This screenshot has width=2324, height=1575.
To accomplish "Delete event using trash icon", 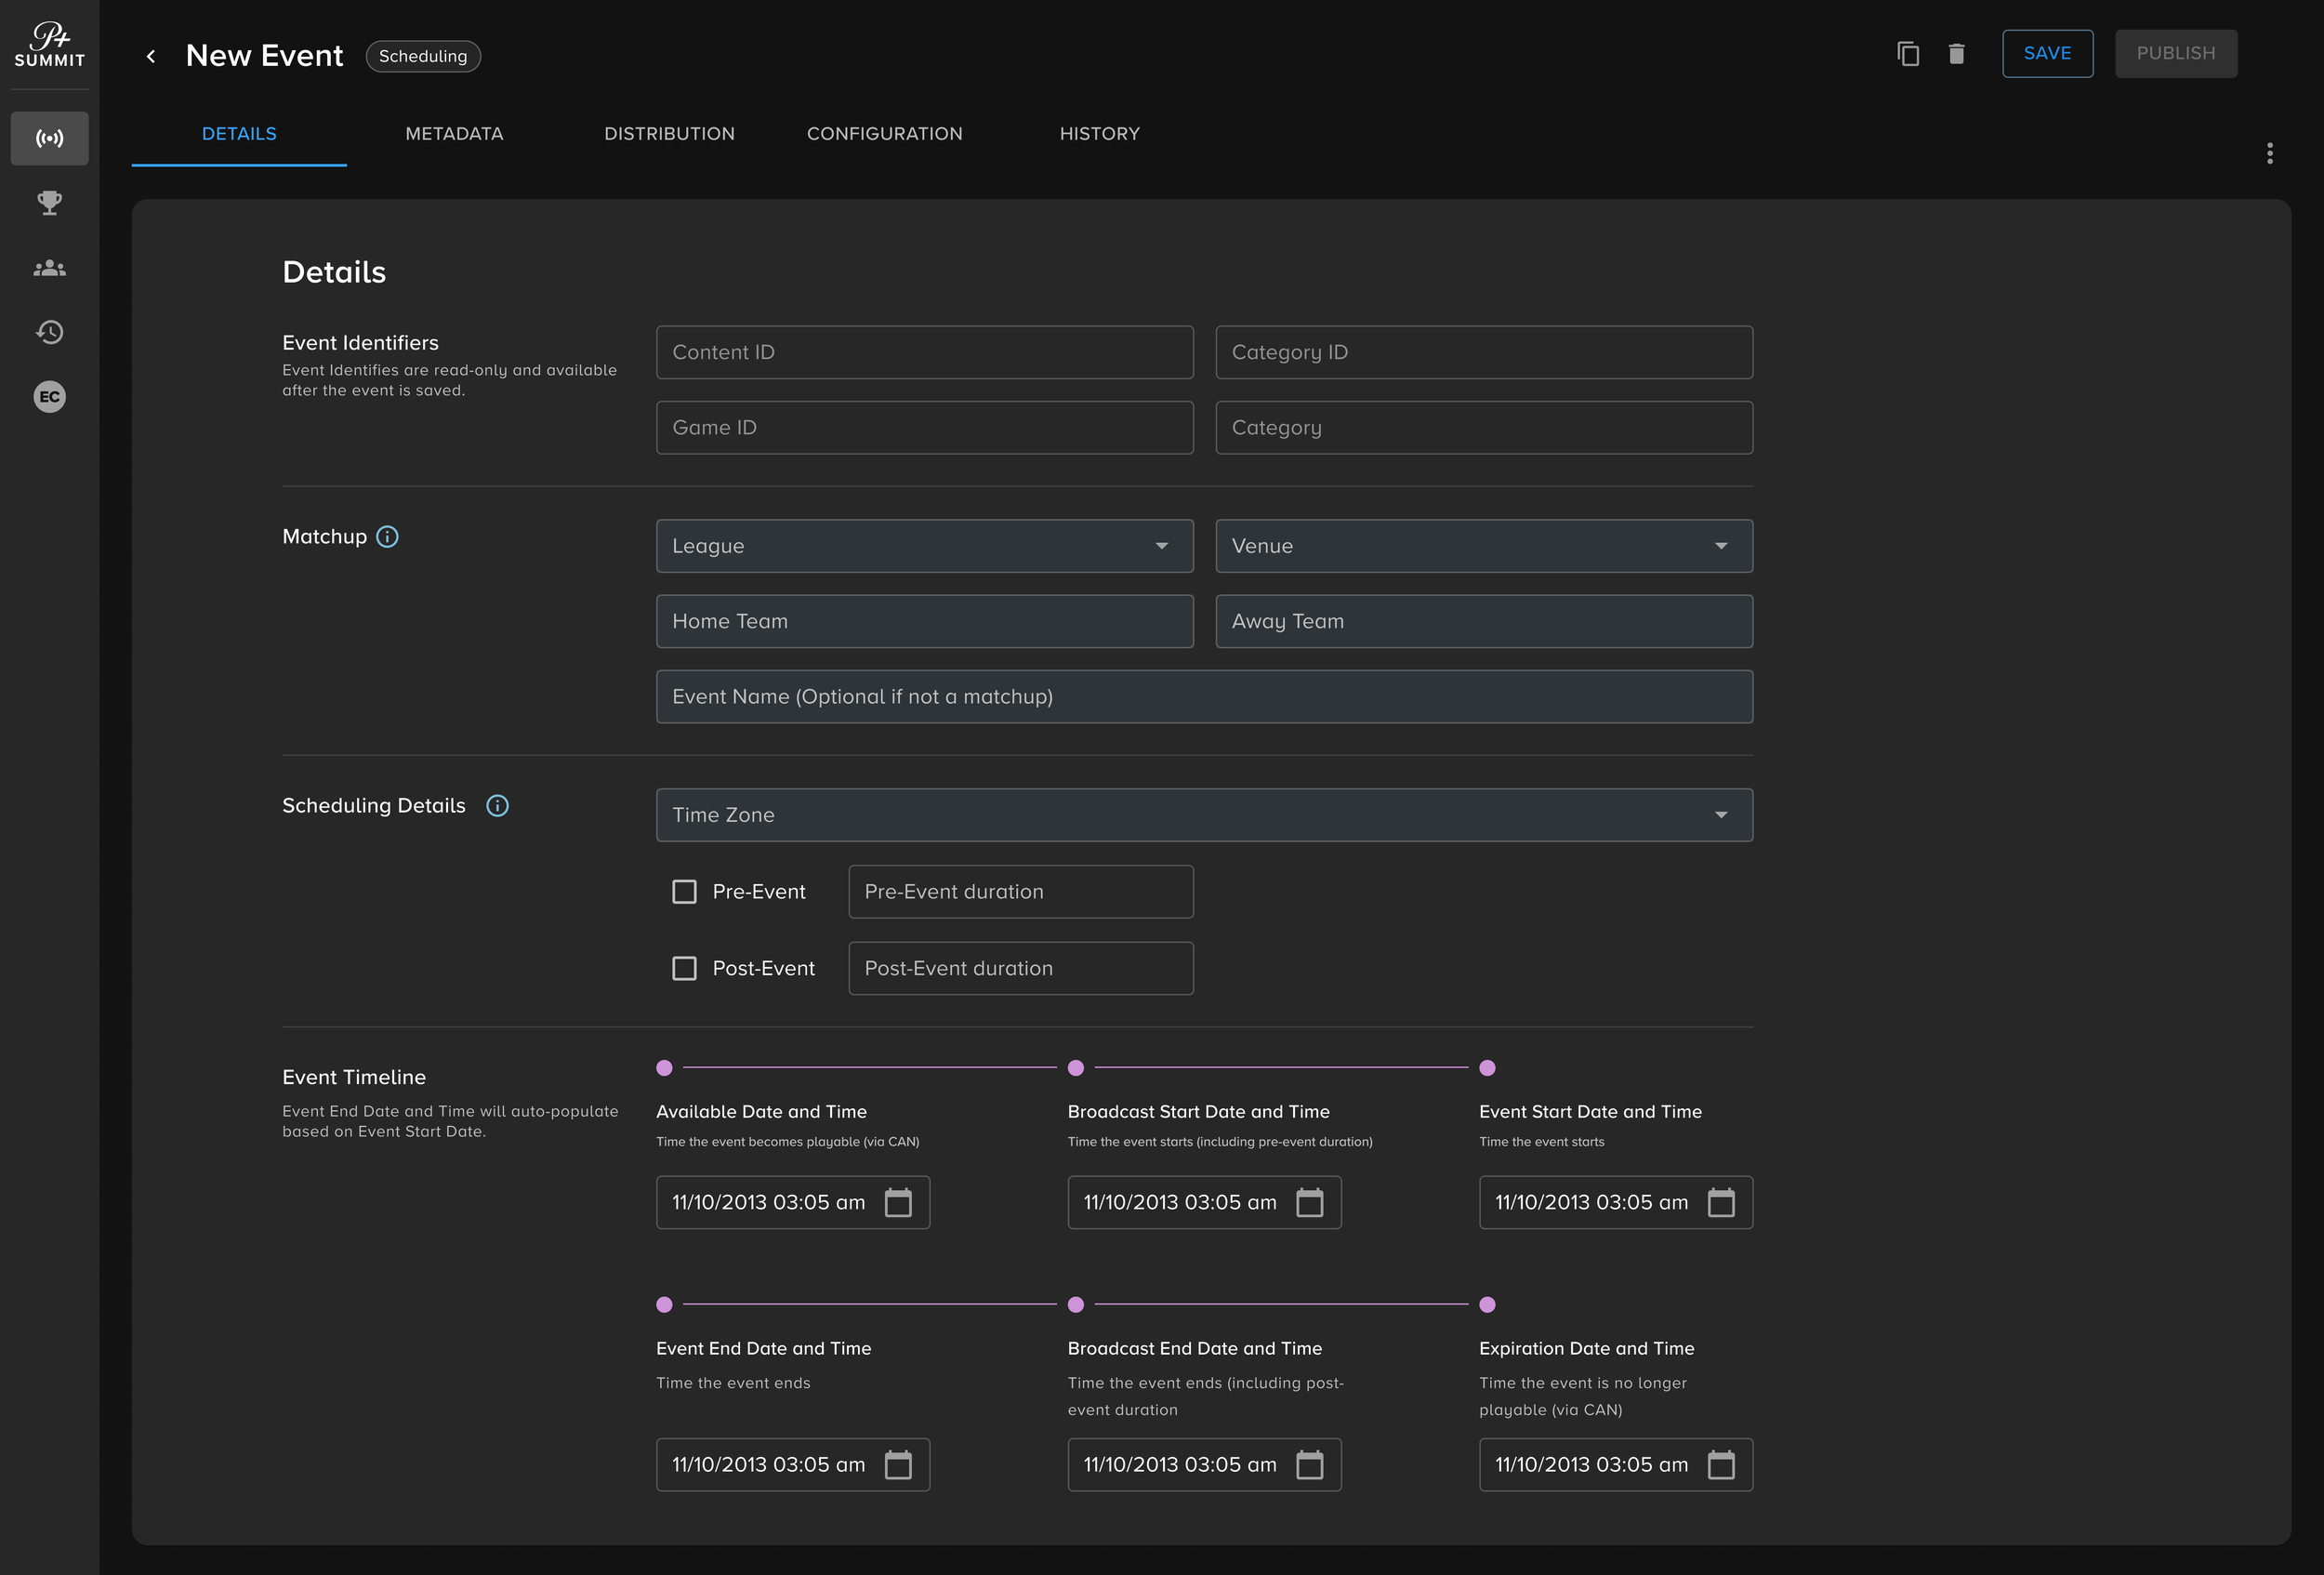I will pos(1956,54).
